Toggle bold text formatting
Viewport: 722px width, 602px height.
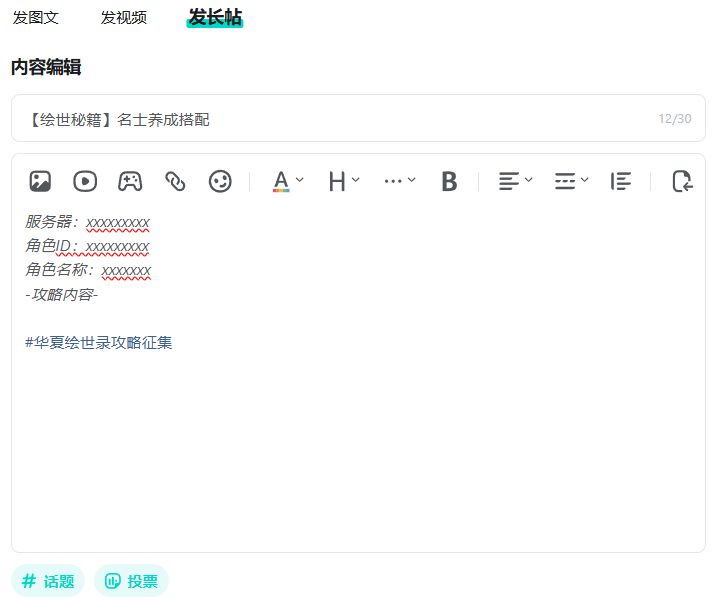pyautogui.click(x=449, y=181)
